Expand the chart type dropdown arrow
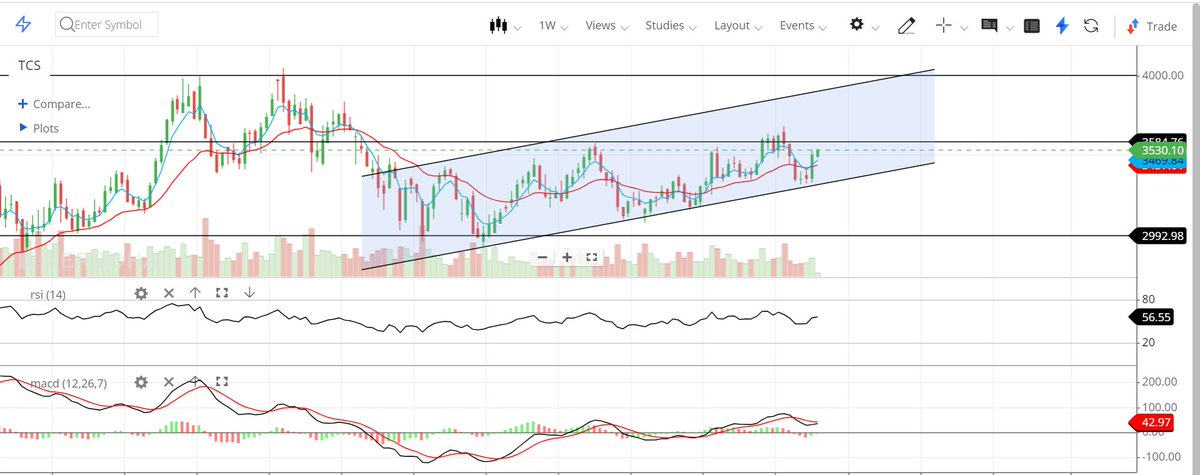This screenshot has height=475, width=1200. [x=518, y=27]
